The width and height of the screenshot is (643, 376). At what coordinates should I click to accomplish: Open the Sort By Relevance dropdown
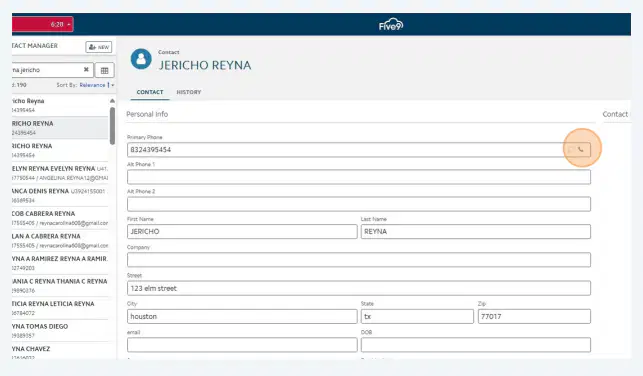point(97,85)
